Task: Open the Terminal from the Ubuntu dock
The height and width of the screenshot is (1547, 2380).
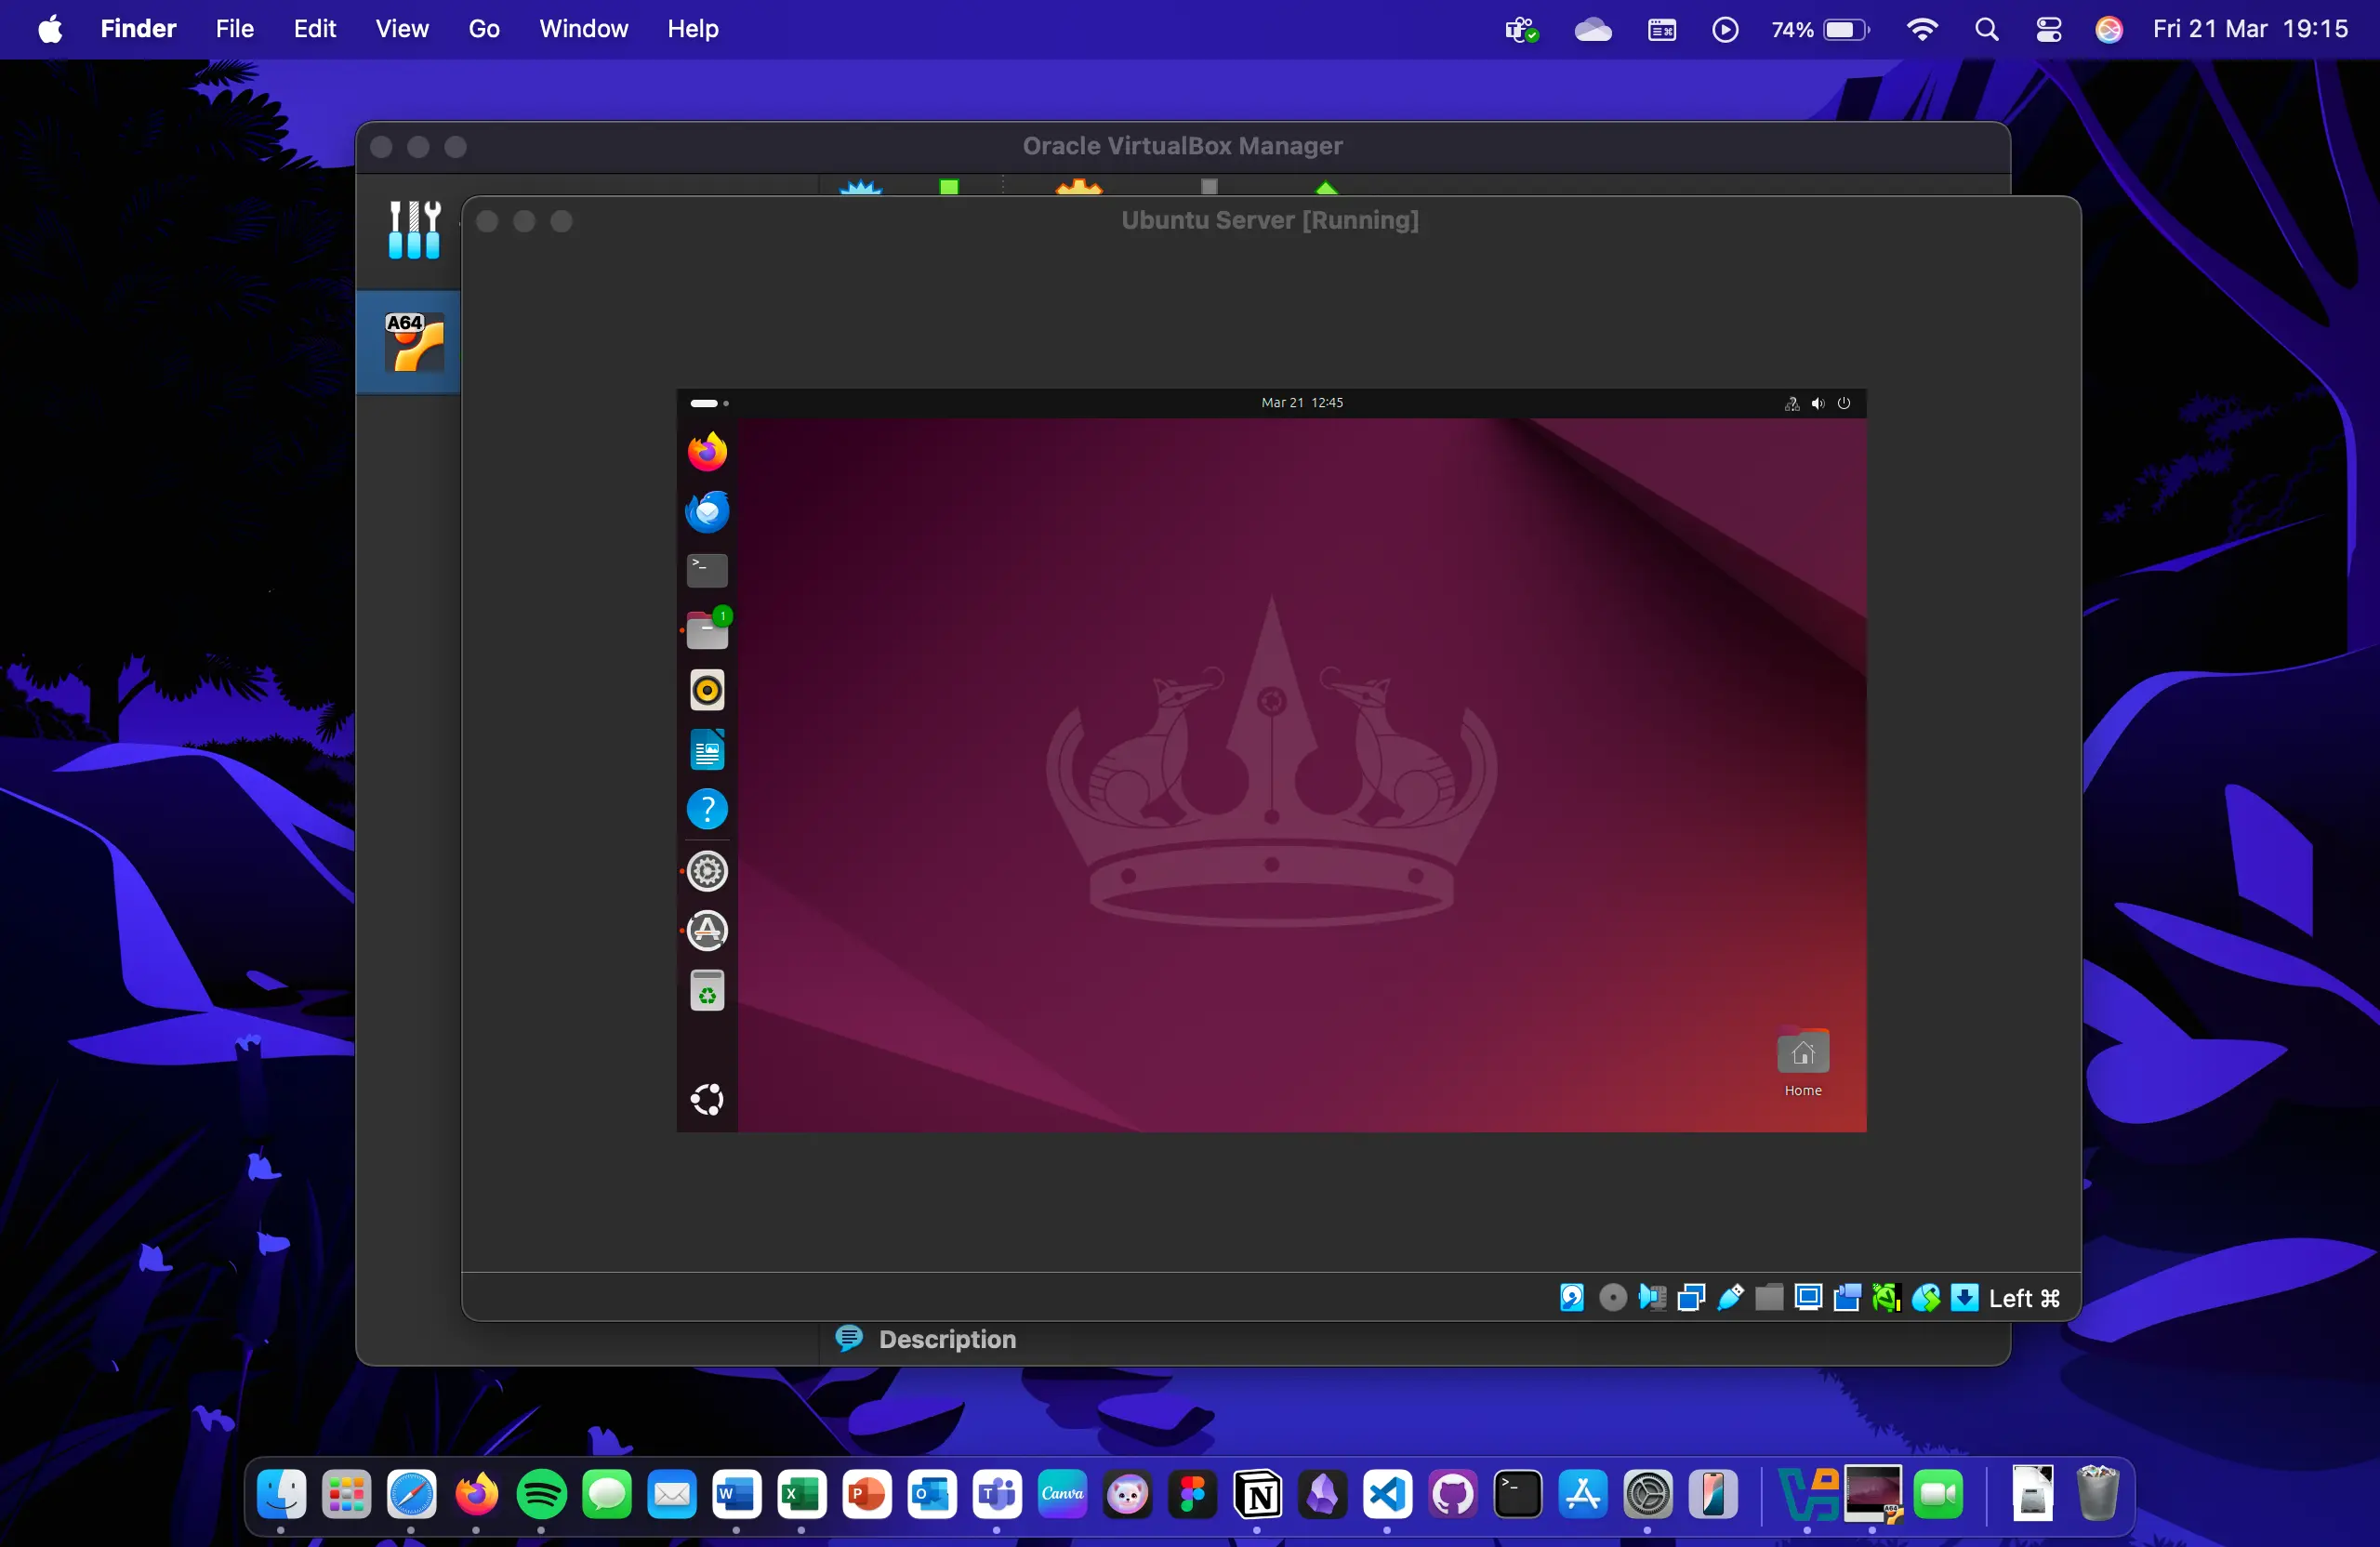Action: (707, 569)
